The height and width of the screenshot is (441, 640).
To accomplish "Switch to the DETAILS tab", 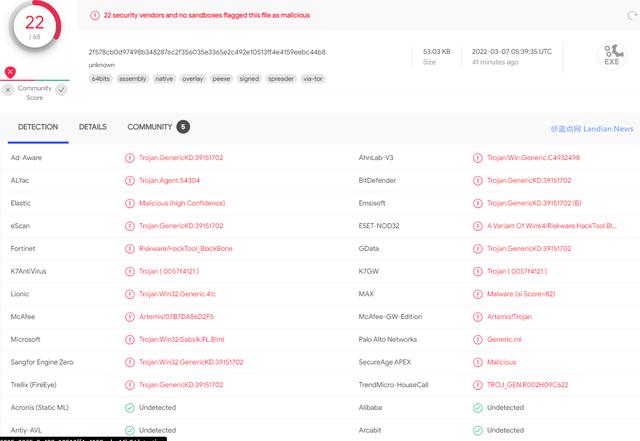I will coord(93,127).
